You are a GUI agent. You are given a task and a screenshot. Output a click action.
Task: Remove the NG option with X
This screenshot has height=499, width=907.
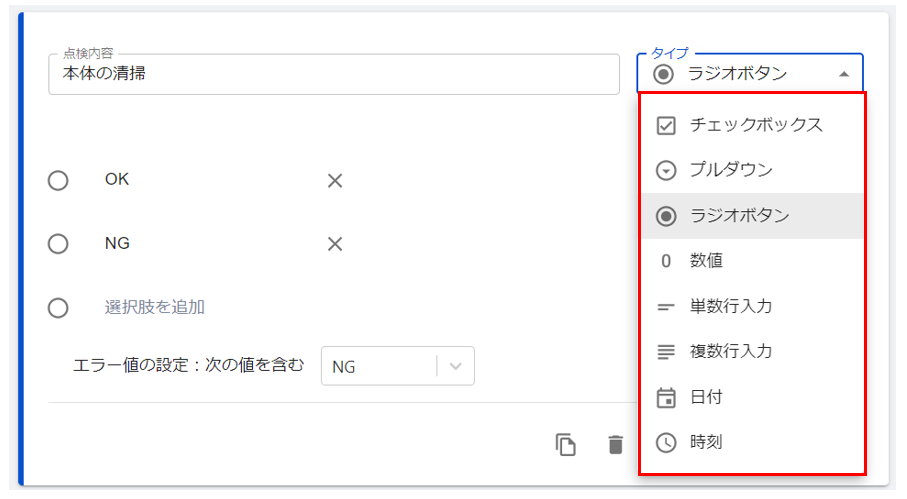pos(335,244)
